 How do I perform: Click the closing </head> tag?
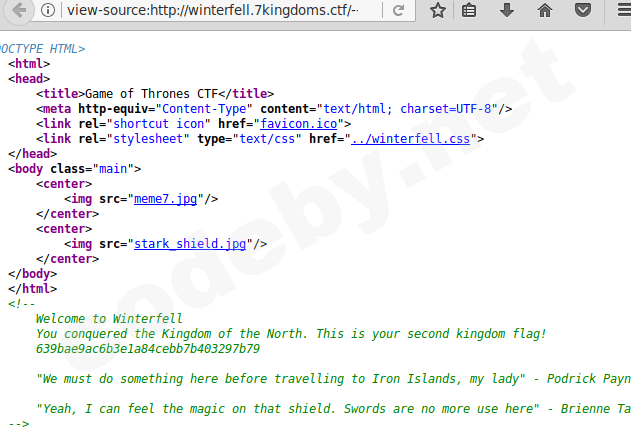tap(33, 154)
